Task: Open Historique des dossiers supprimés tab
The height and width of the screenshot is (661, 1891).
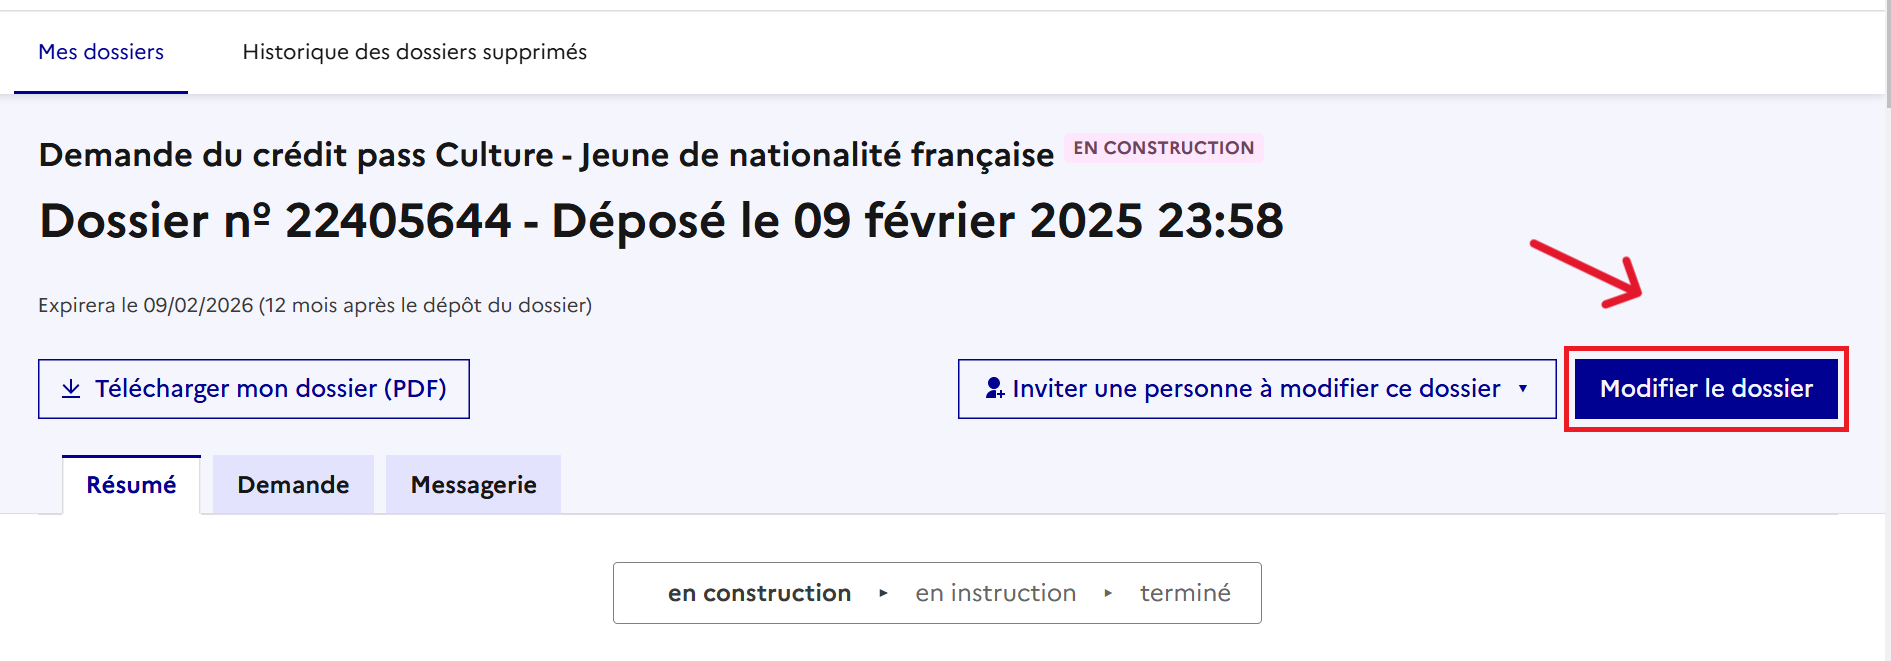Action: pos(415,52)
